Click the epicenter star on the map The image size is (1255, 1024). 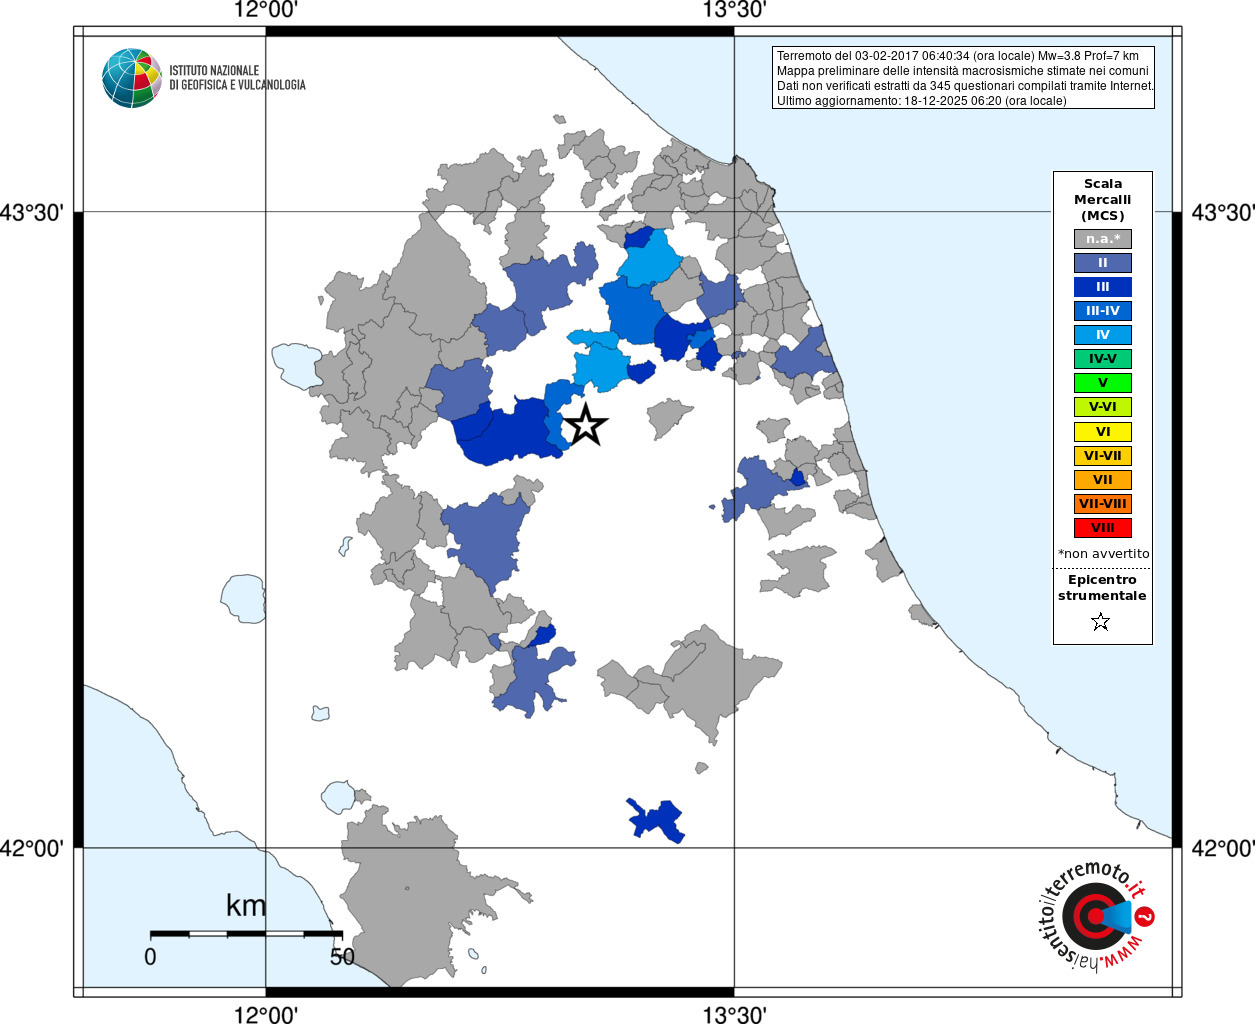coord(585,425)
